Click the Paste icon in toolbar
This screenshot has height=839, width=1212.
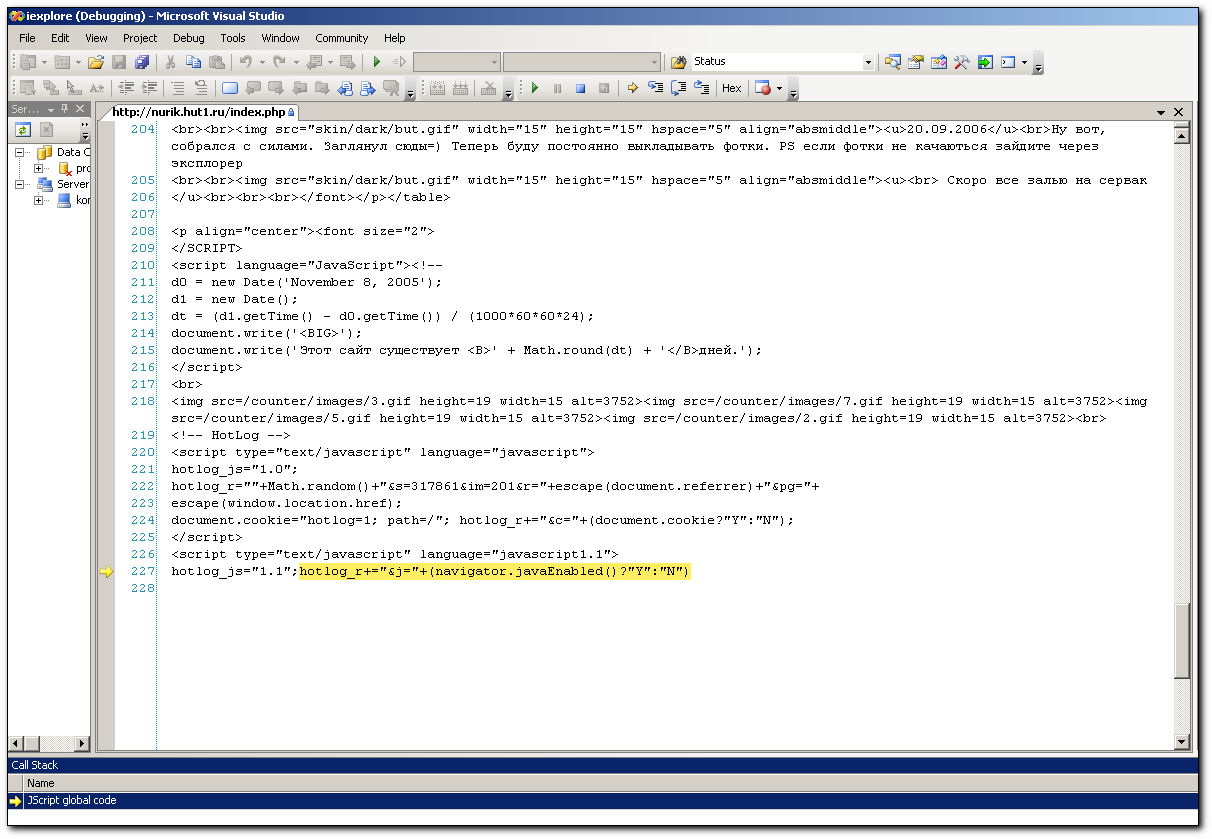tap(217, 62)
